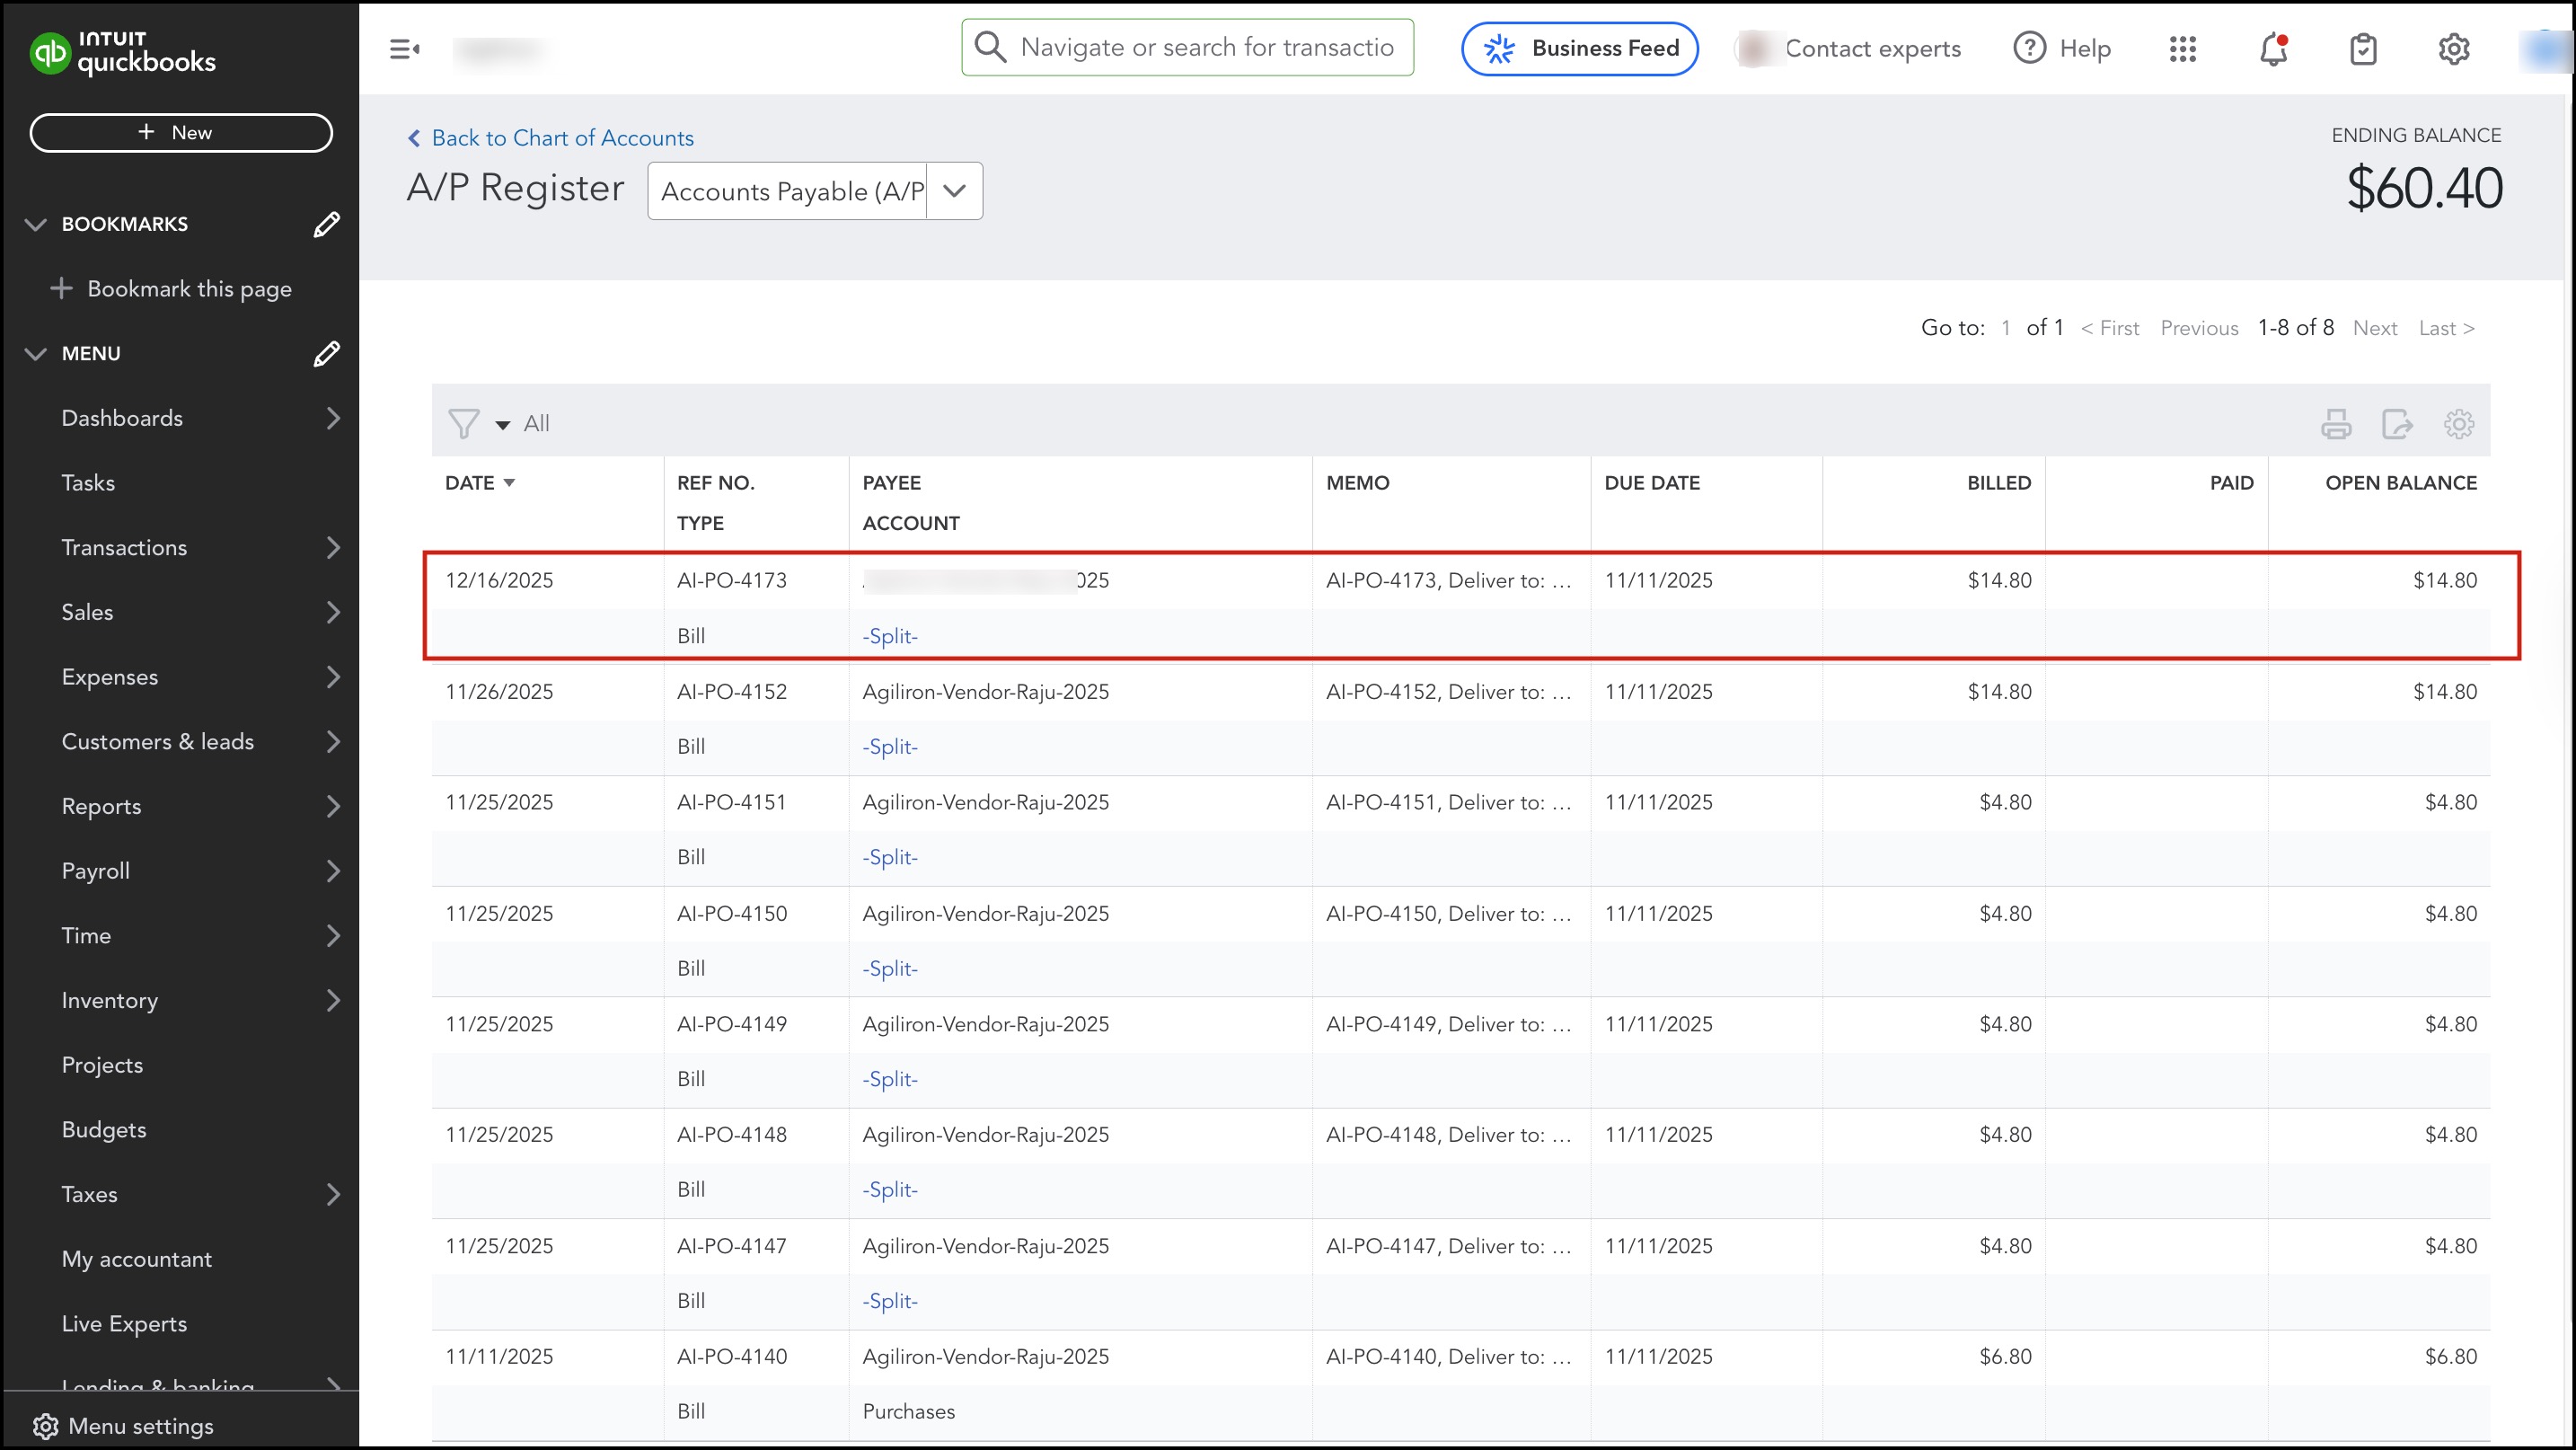Open Projects in the left menu
The width and height of the screenshot is (2576, 1450).
102,1065
